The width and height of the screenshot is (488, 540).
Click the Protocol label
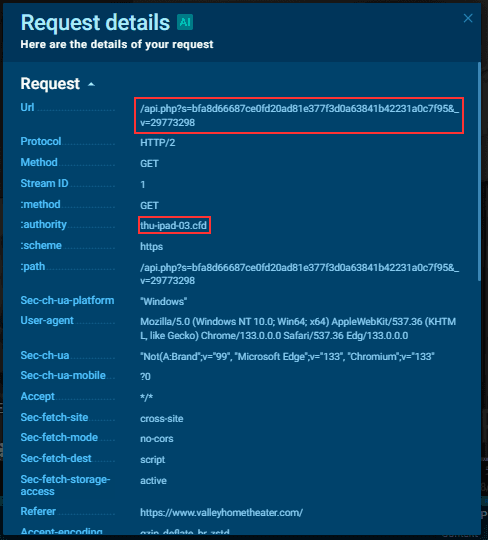(41, 141)
